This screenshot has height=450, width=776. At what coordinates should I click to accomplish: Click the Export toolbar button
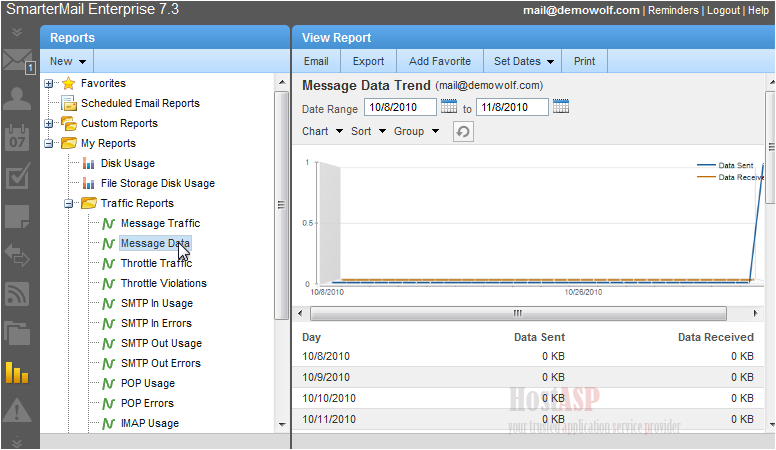coord(368,61)
